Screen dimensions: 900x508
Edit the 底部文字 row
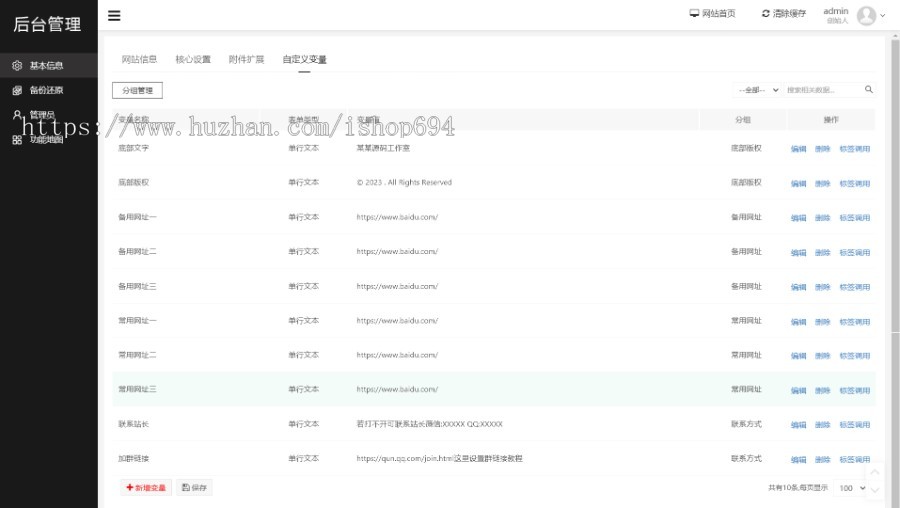point(798,149)
